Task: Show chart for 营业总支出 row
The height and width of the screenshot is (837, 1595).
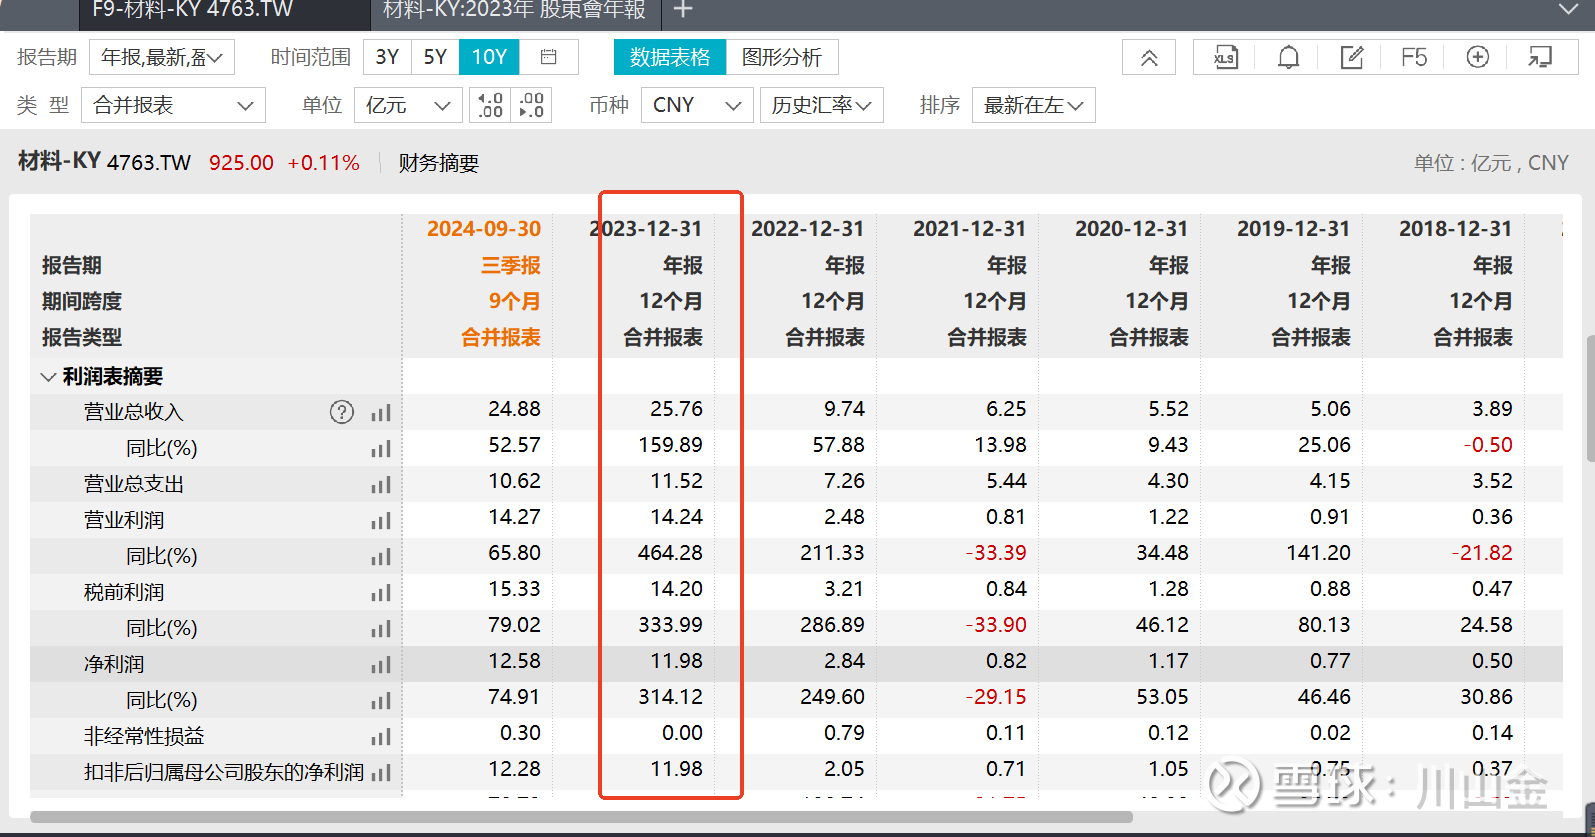Action: coord(381,485)
